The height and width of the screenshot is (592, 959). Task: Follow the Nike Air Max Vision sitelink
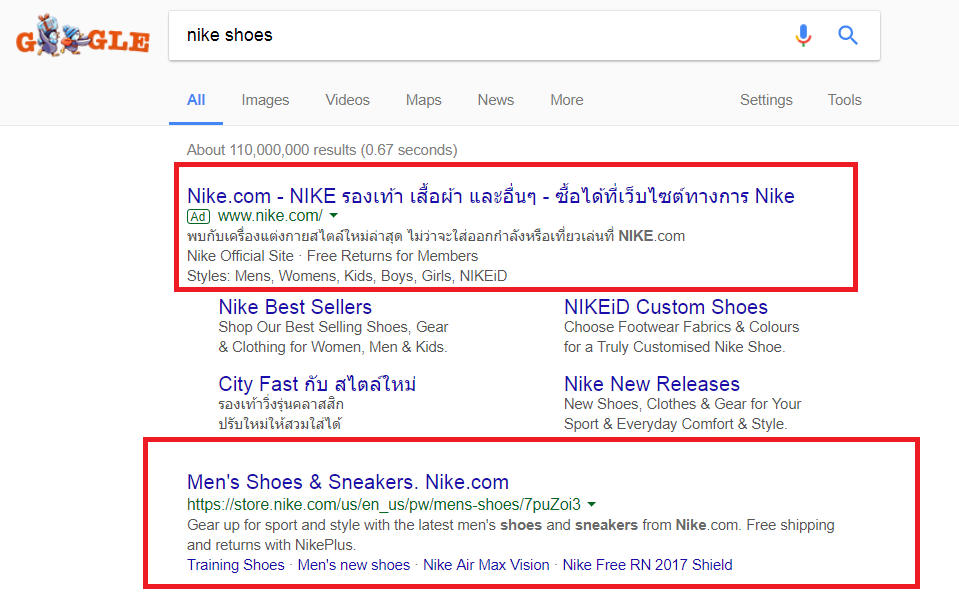pyautogui.click(x=486, y=565)
